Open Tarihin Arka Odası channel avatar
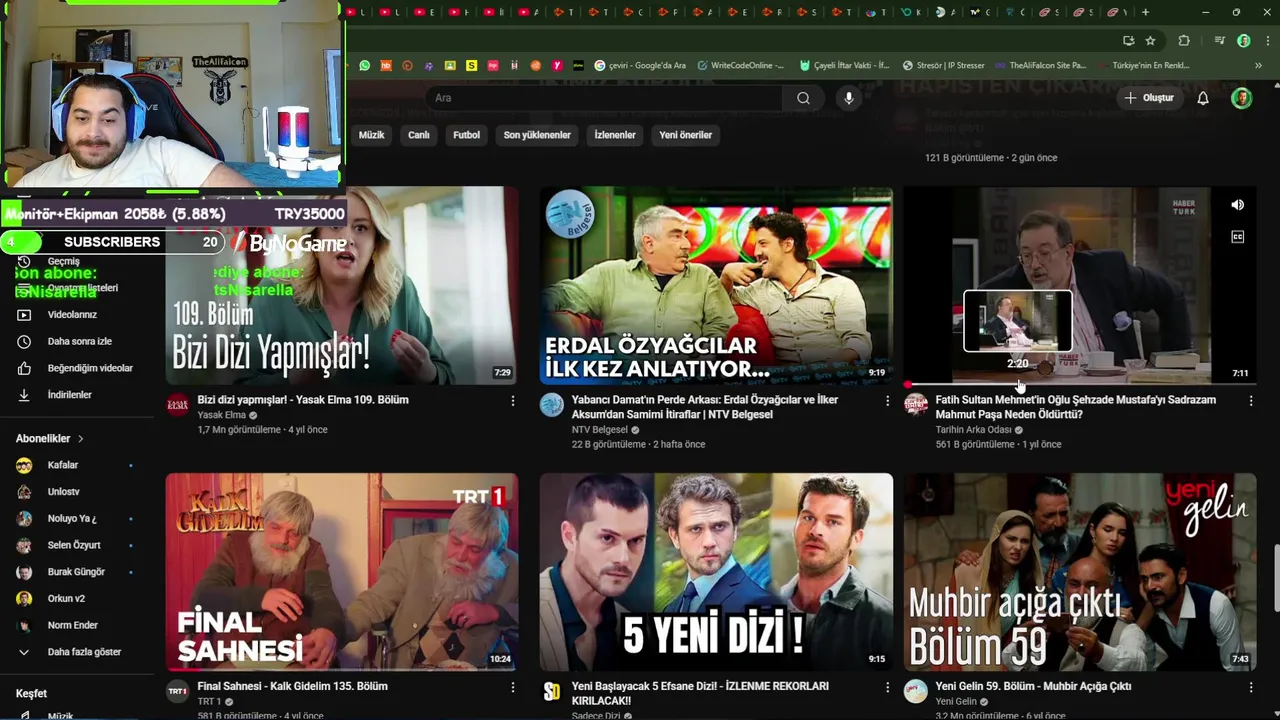The width and height of the screenshot is (1280, 720). [915, 405]
